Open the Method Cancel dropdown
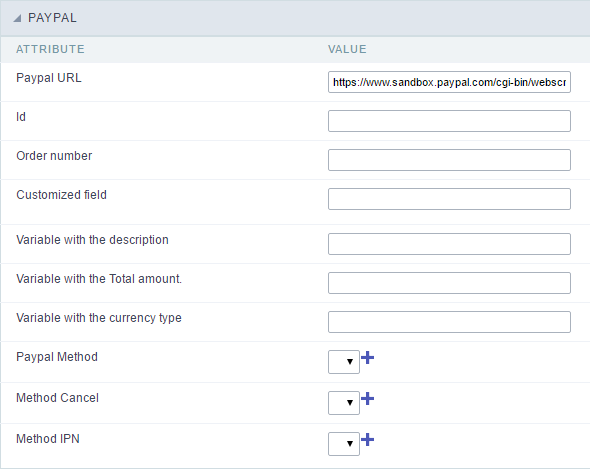Image resolution: width=590 pixels, height=469 pixels. tap(344, 403)
